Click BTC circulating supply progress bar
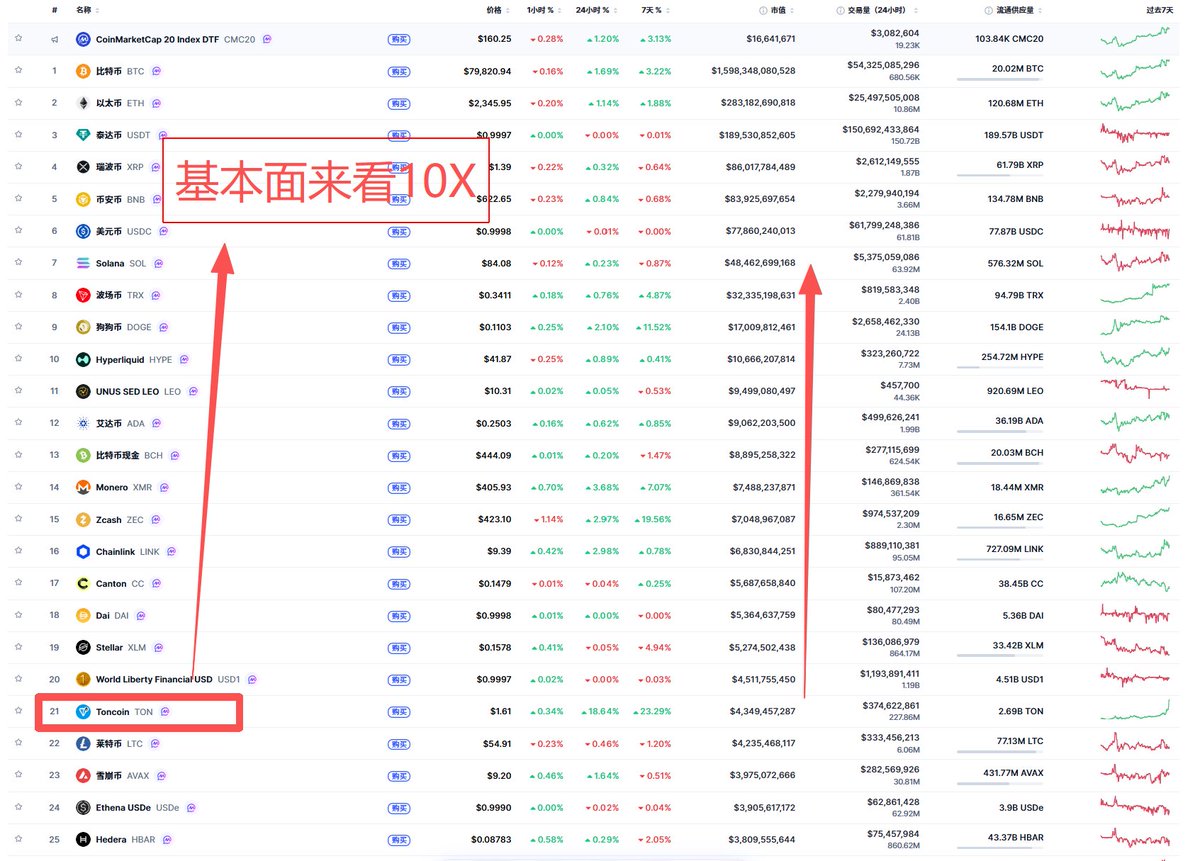1200x861 pixels. point(1000,79)
